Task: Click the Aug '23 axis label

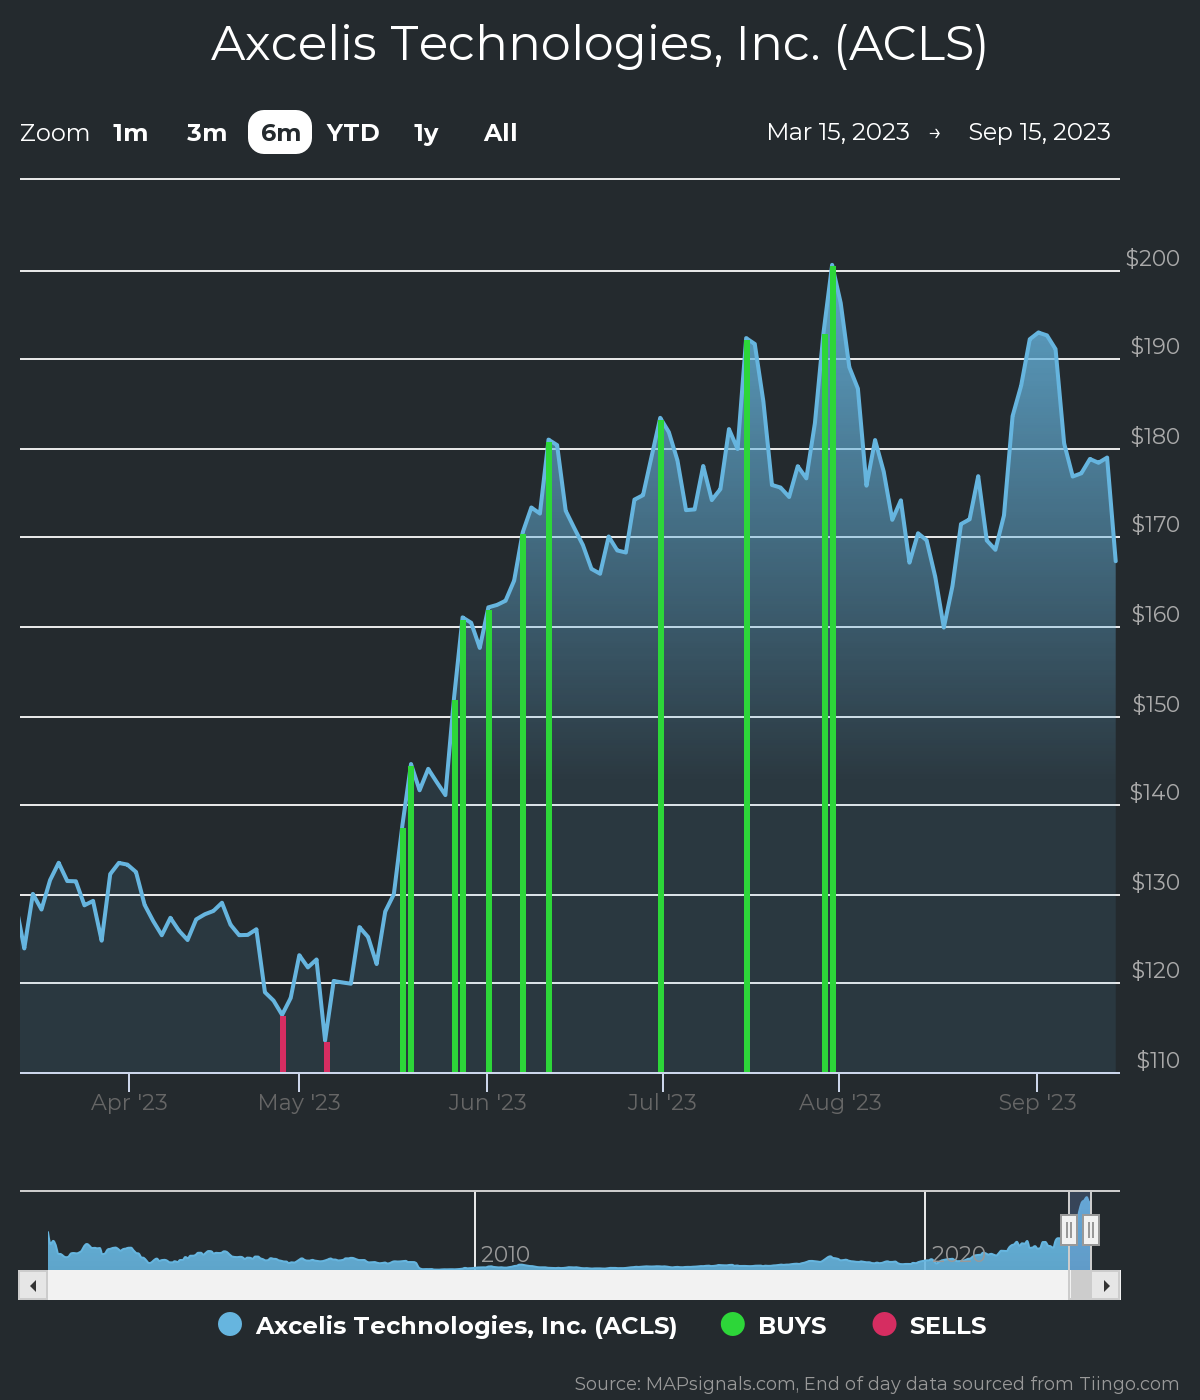Action: coord(840,1102)
